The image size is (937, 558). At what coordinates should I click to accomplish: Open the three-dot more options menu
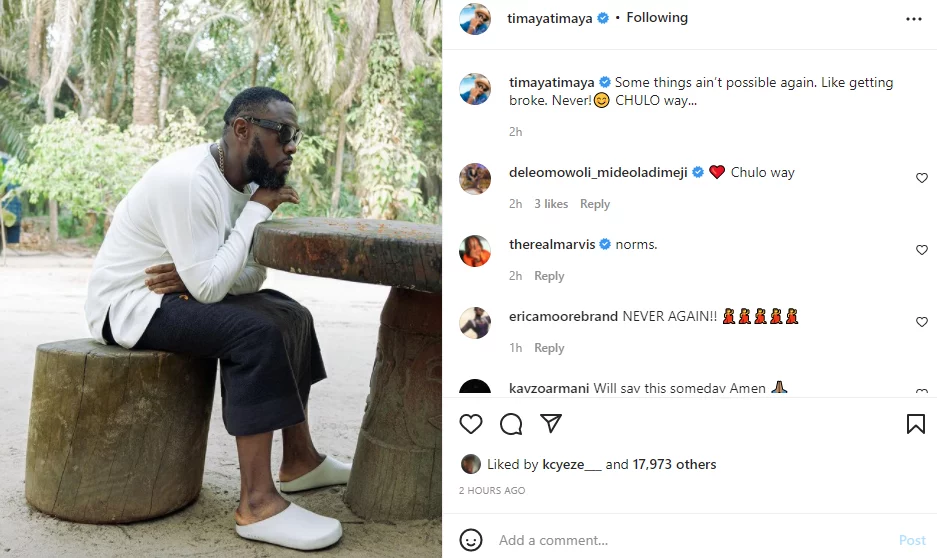(x=914, y=19)
